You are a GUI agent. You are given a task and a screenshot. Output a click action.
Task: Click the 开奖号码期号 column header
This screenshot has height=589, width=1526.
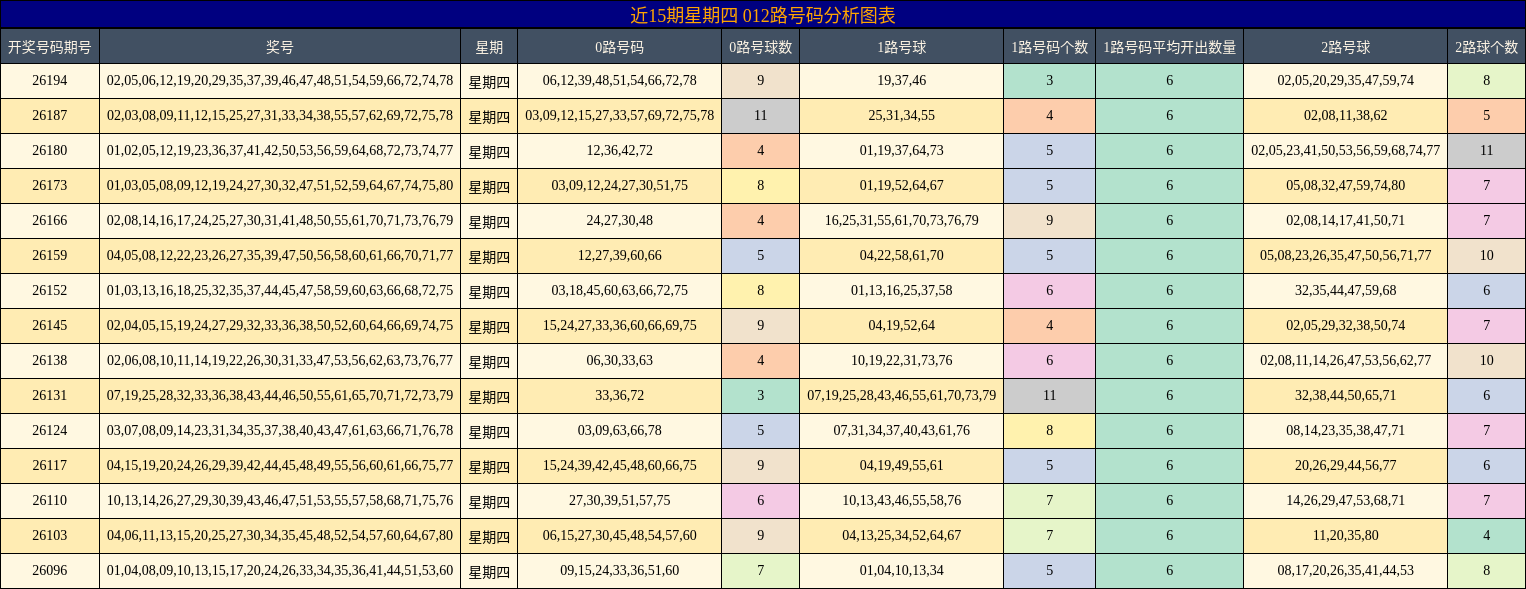pyautogui.click(x=50, y=47)
